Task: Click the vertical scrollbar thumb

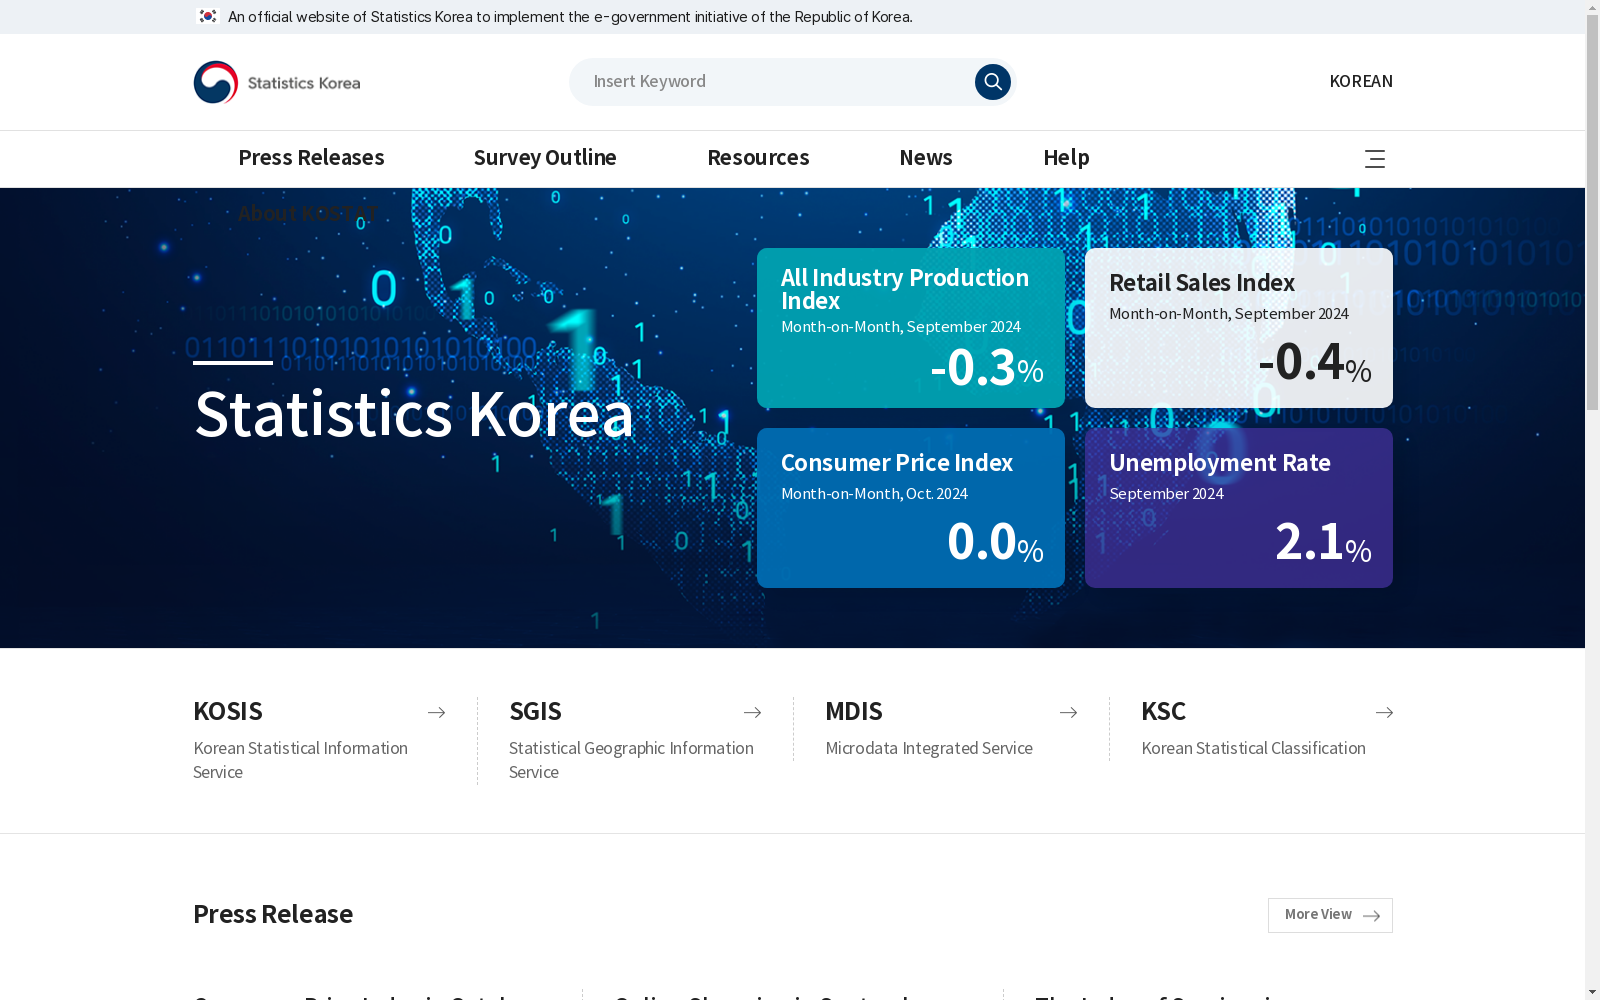Action: coord(1592,213)
